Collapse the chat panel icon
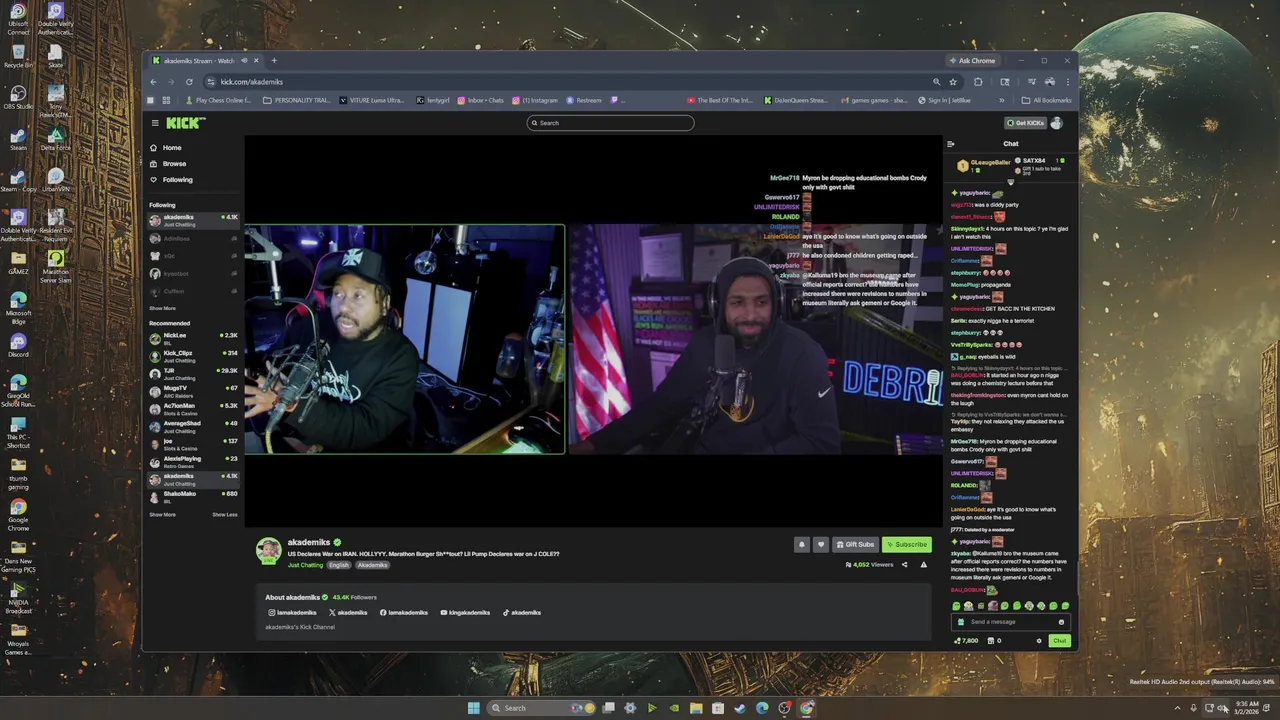Viewport: 1280px width, 720px height. click(x=951, y=144)
